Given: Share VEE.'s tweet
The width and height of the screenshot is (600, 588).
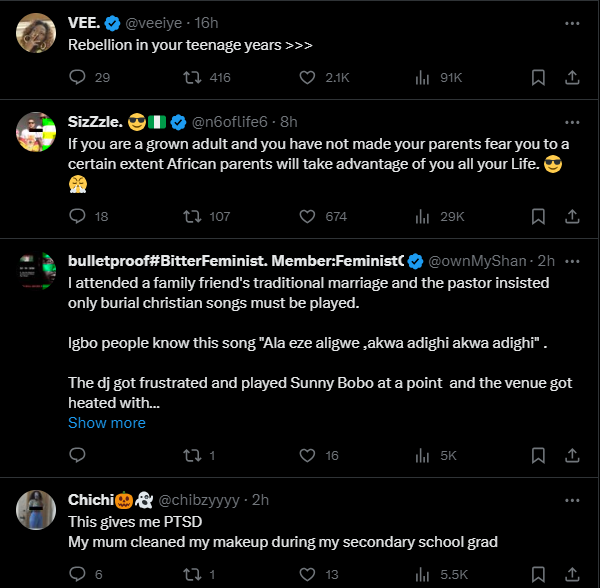Looking at the screenshot, I should coord(572,77).
